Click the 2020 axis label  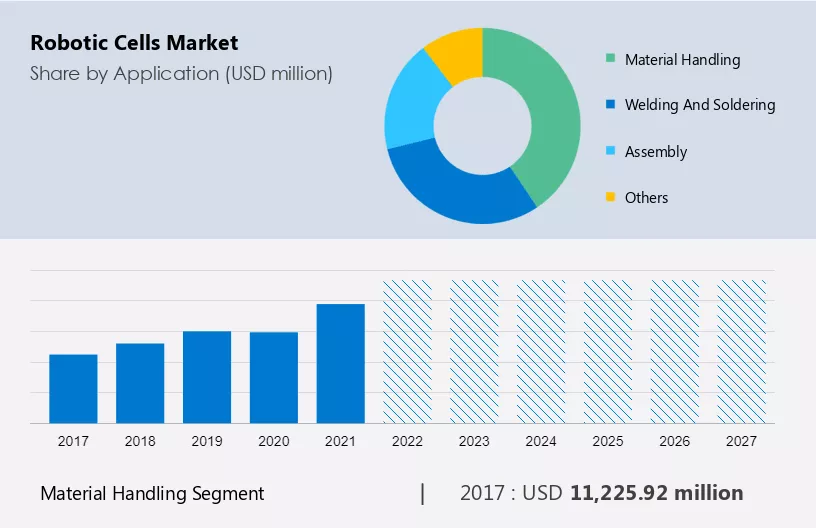click(x=274, y=441)
